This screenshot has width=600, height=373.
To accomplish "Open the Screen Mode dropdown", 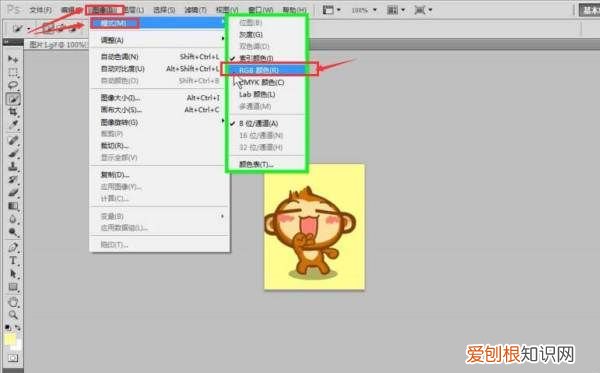I will pyautogui.click(x=423, y=10).
